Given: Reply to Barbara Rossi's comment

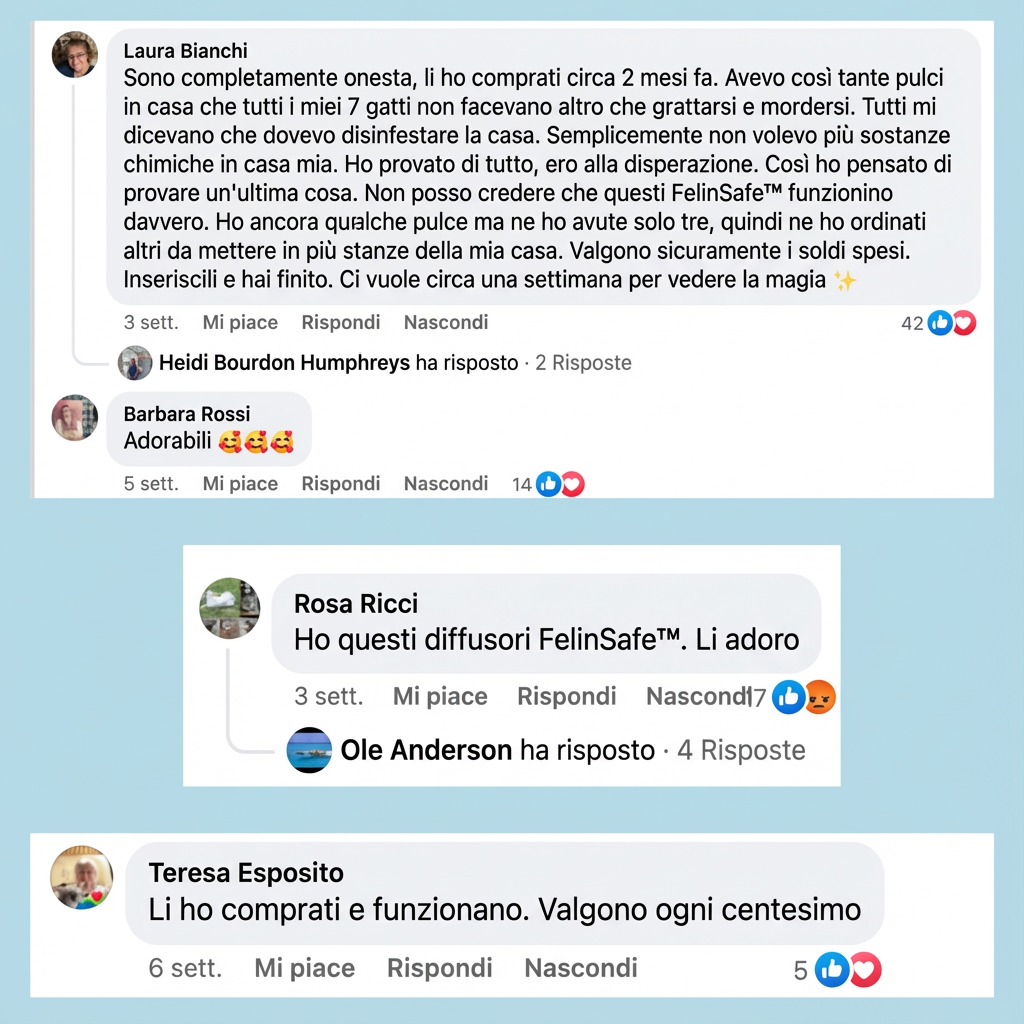Looking at the screenshot, I should (x=341, y=484).
